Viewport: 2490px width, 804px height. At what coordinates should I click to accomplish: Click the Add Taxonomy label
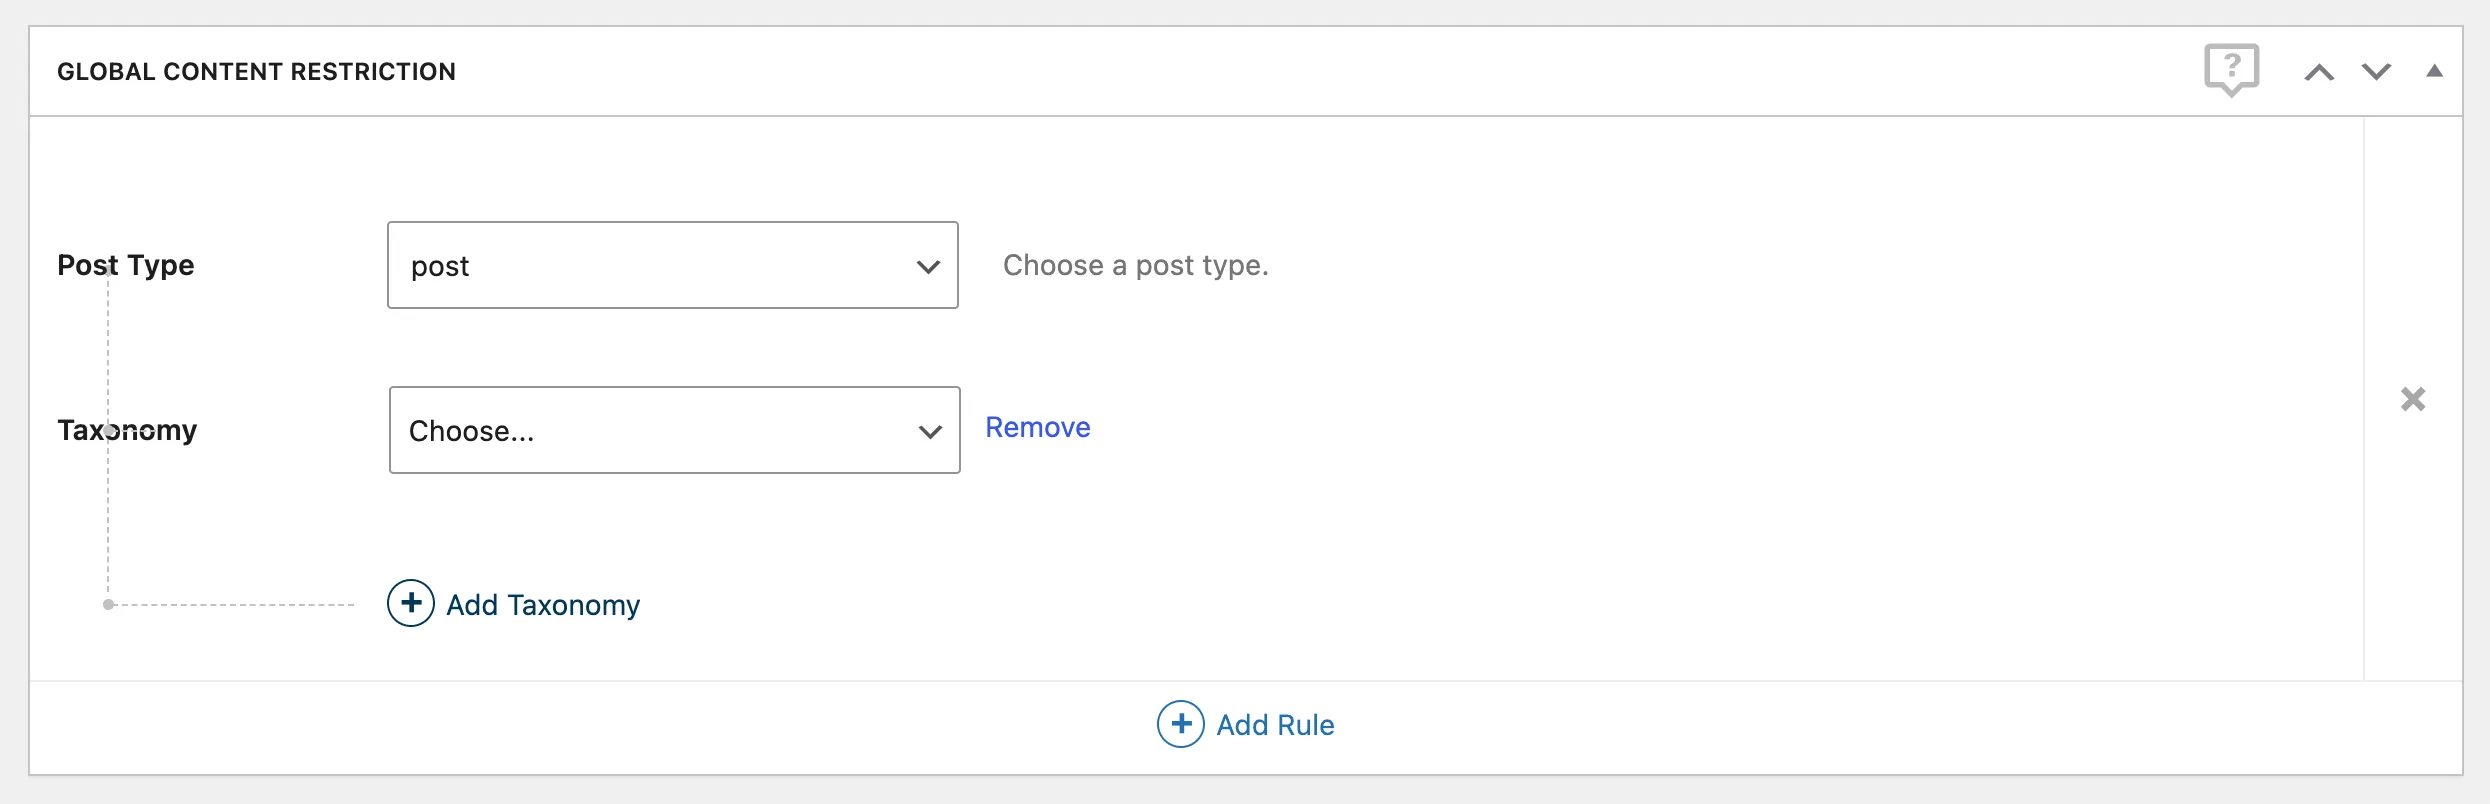click(543, 605)
